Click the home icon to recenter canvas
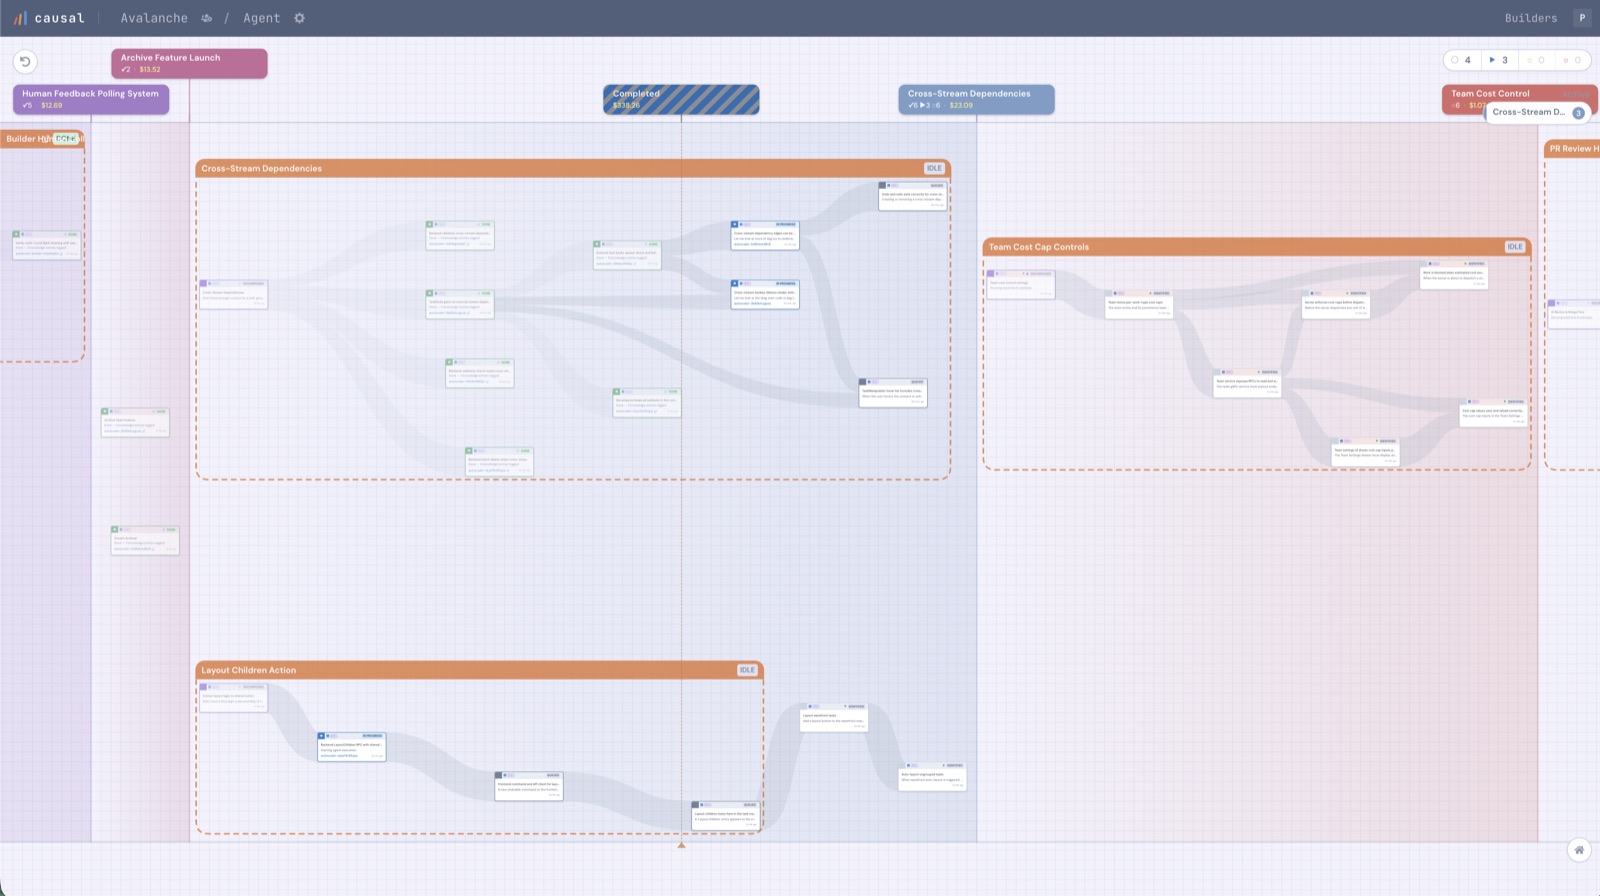Image resolution: width=1600 pixels, height=896 pixels. [1579, 850]
